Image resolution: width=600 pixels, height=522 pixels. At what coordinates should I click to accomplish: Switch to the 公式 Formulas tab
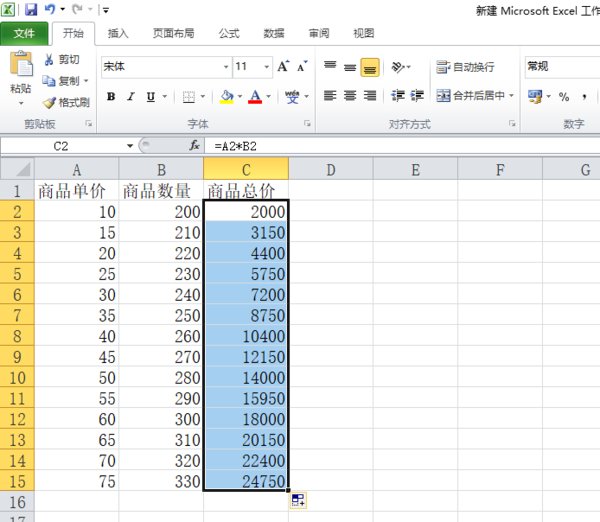click(x=229, y=33)
